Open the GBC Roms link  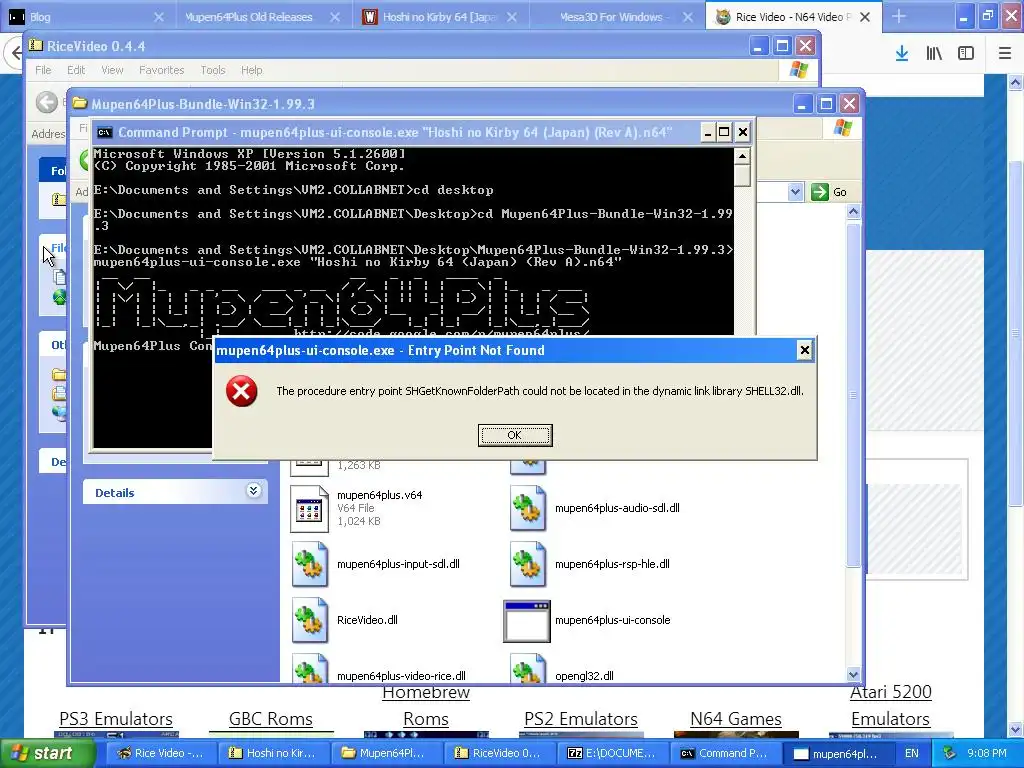pos(270,719)
